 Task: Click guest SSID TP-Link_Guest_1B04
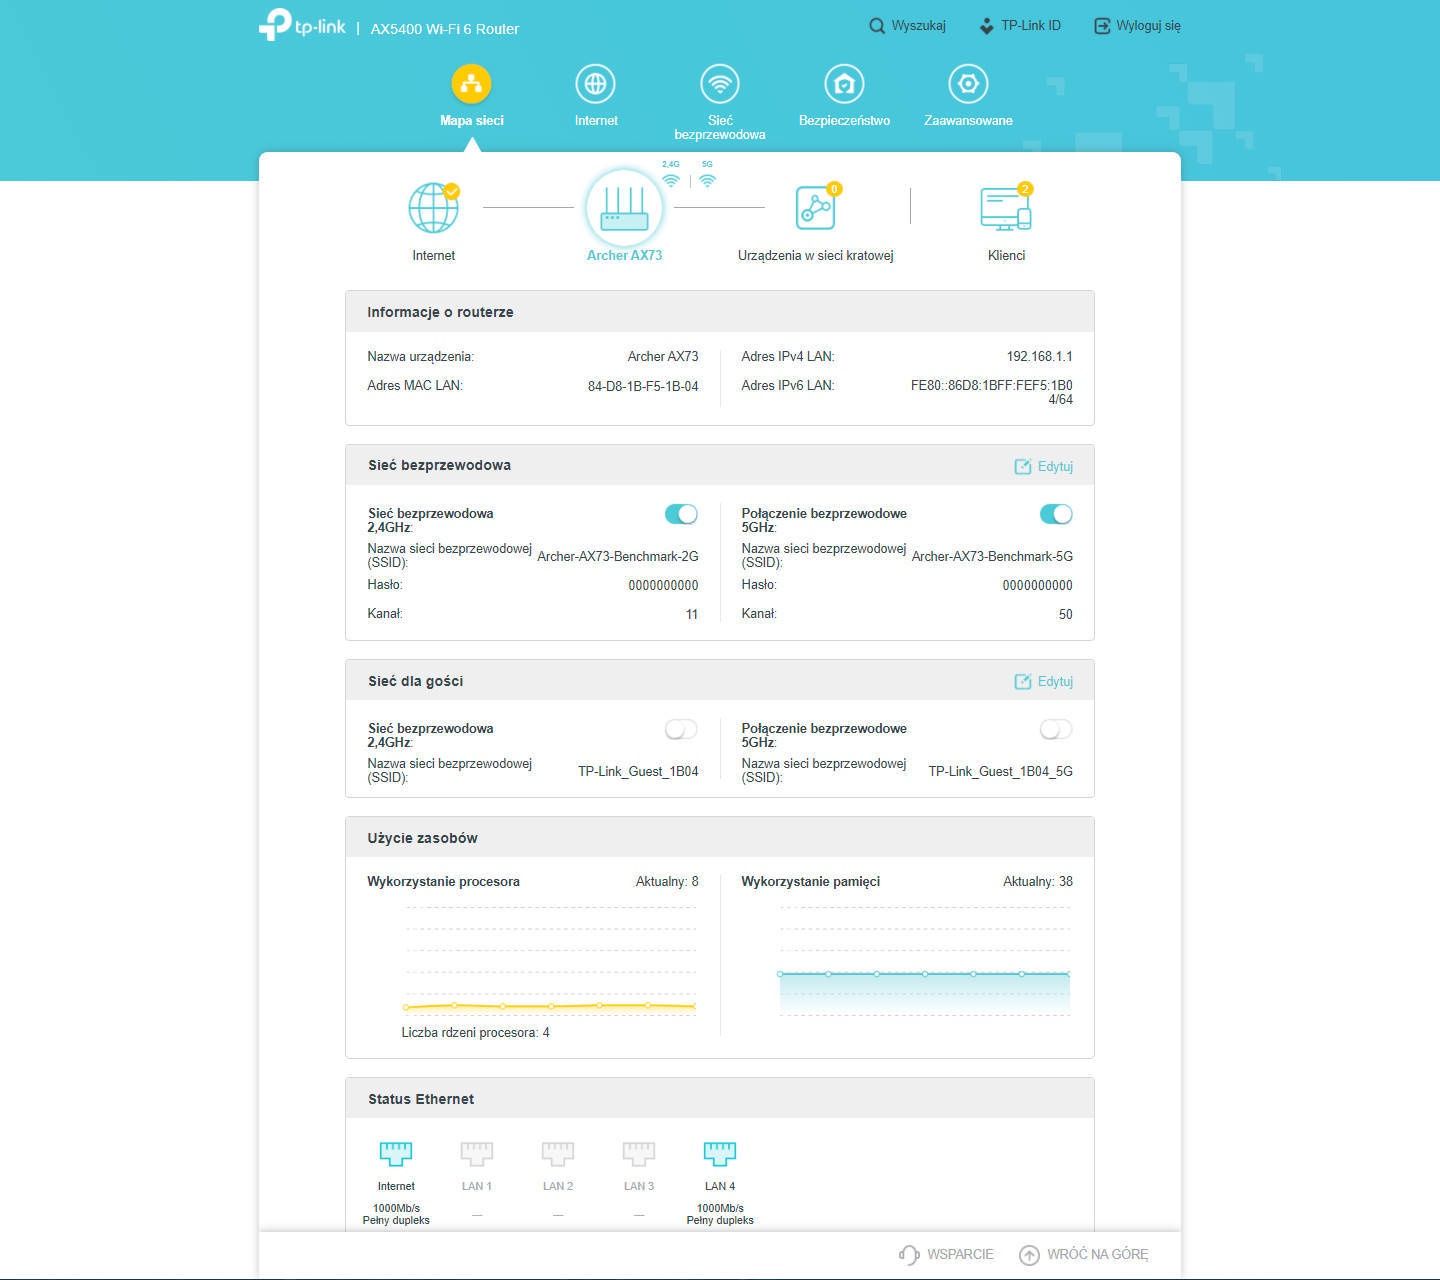tap(638, 772)
